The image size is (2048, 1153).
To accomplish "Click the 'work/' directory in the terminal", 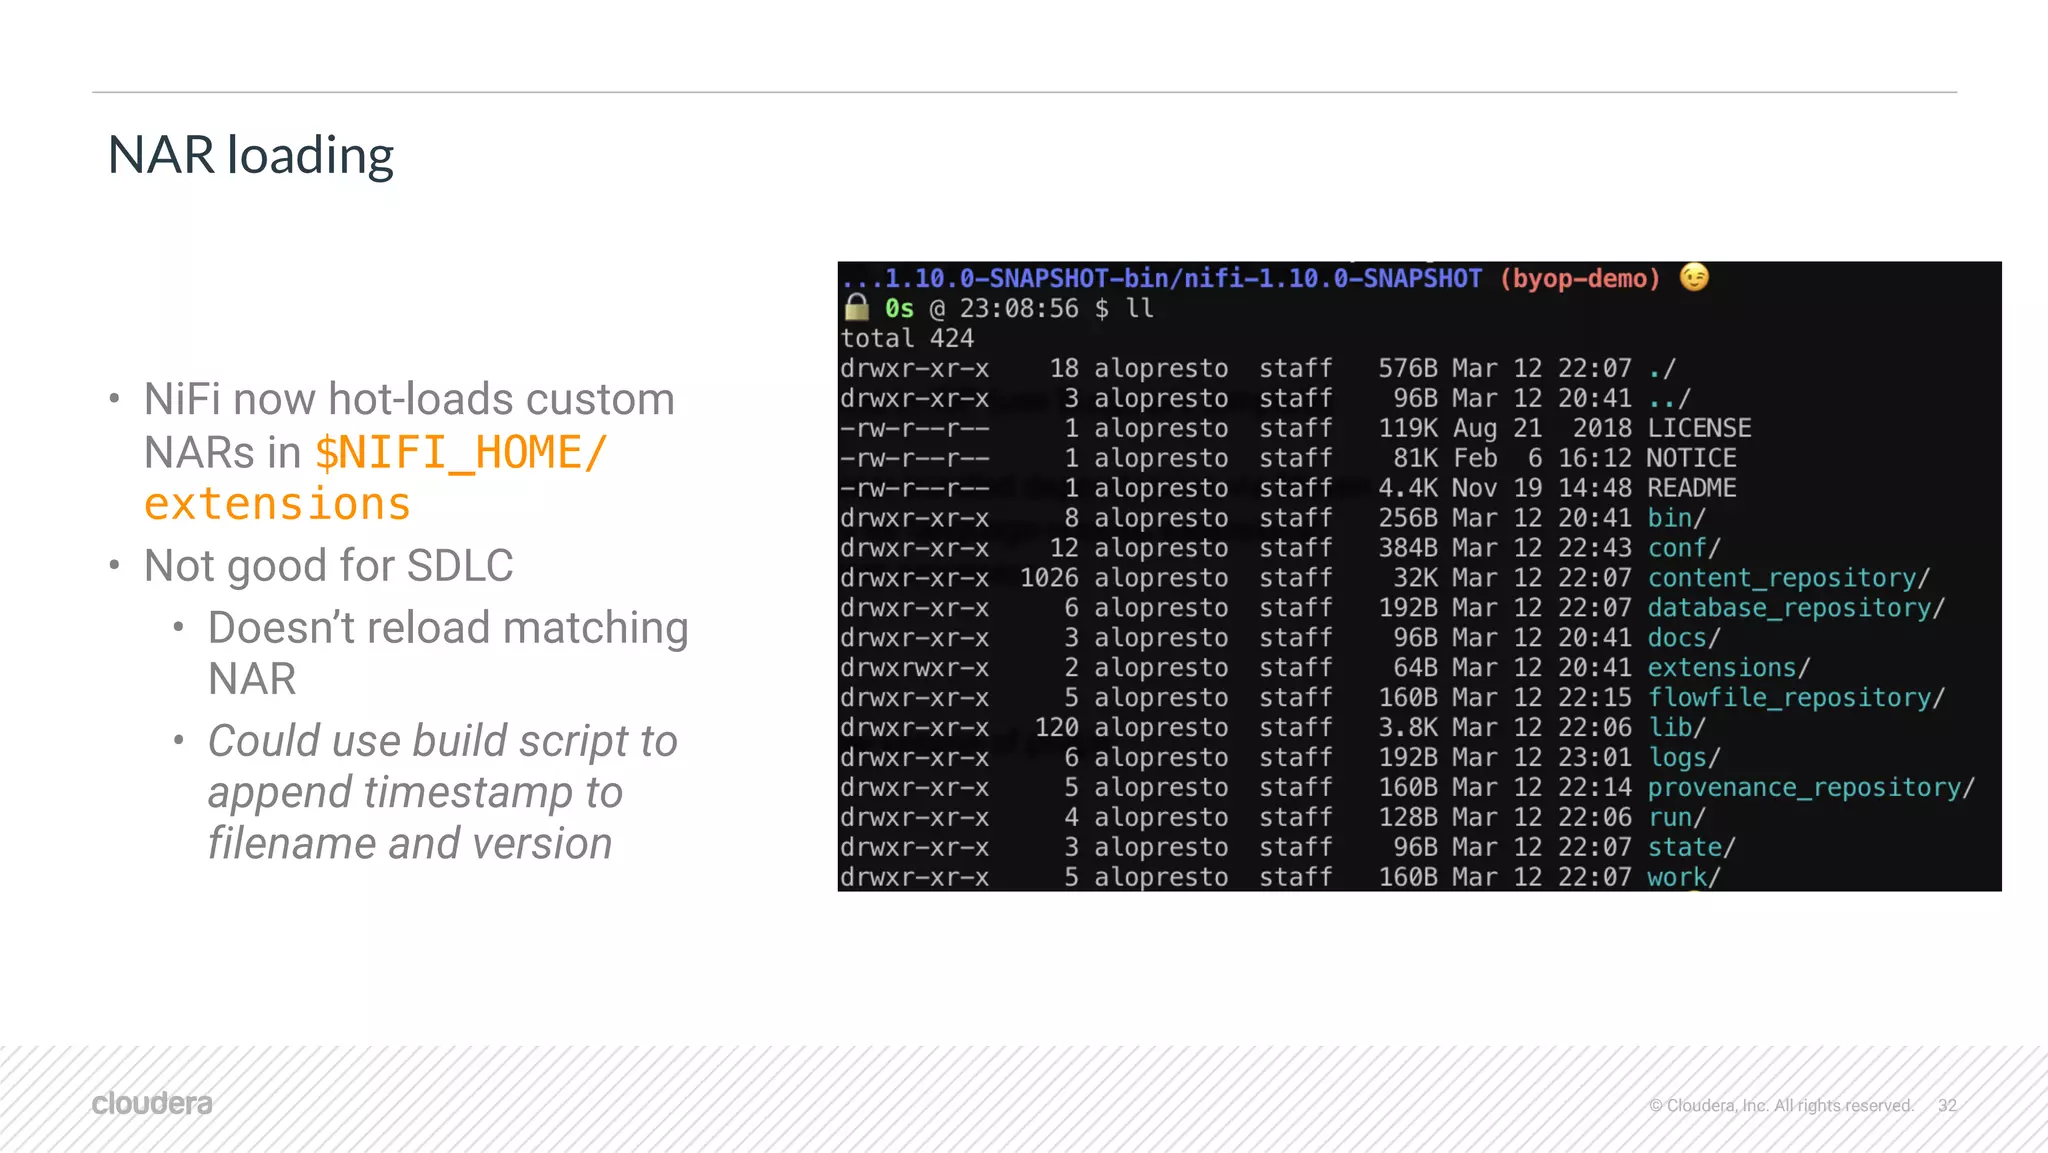I will click(x=1684, y=877).
